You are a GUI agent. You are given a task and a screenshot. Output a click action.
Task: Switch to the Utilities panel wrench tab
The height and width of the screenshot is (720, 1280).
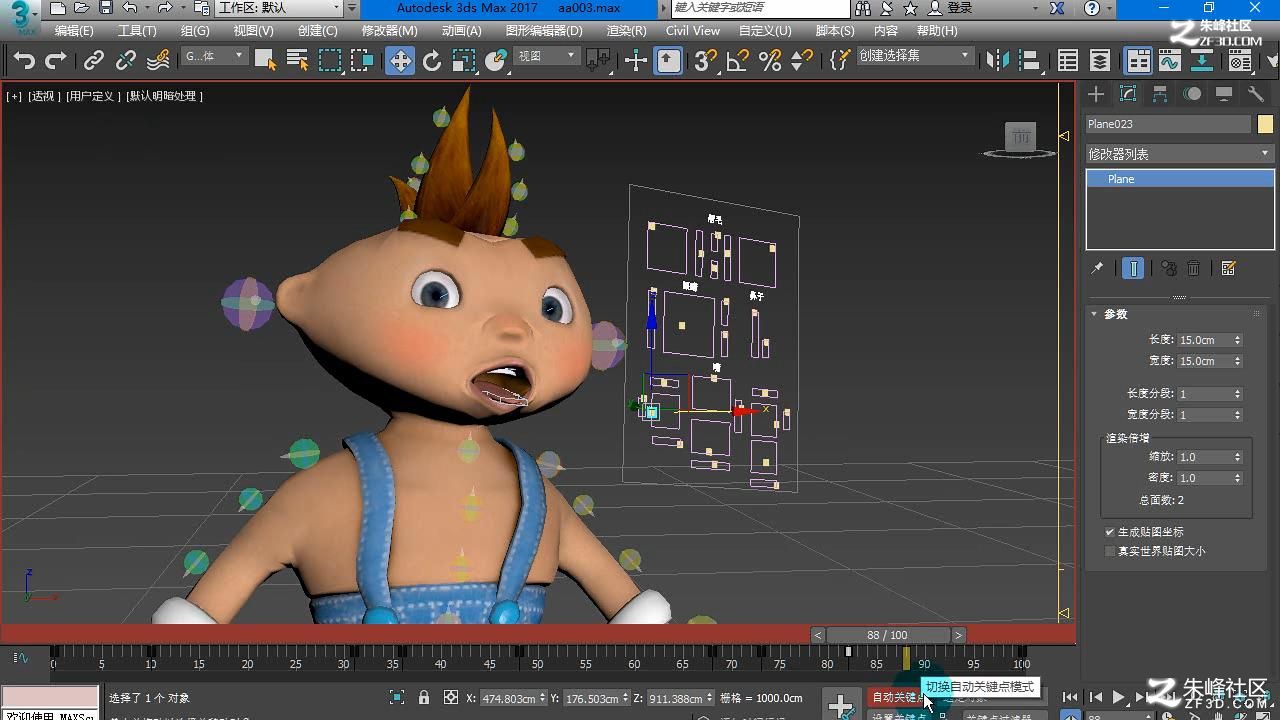[1256, 94]
